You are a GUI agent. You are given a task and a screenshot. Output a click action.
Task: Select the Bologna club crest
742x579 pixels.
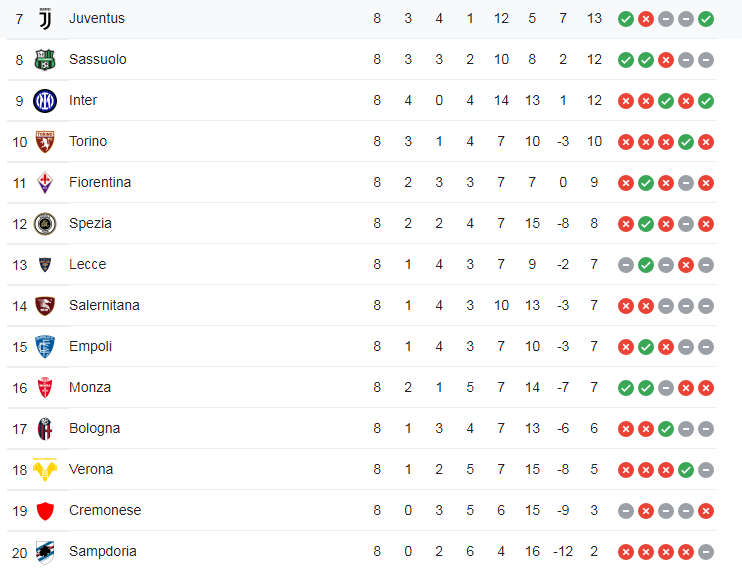click(x=45, y=428)
